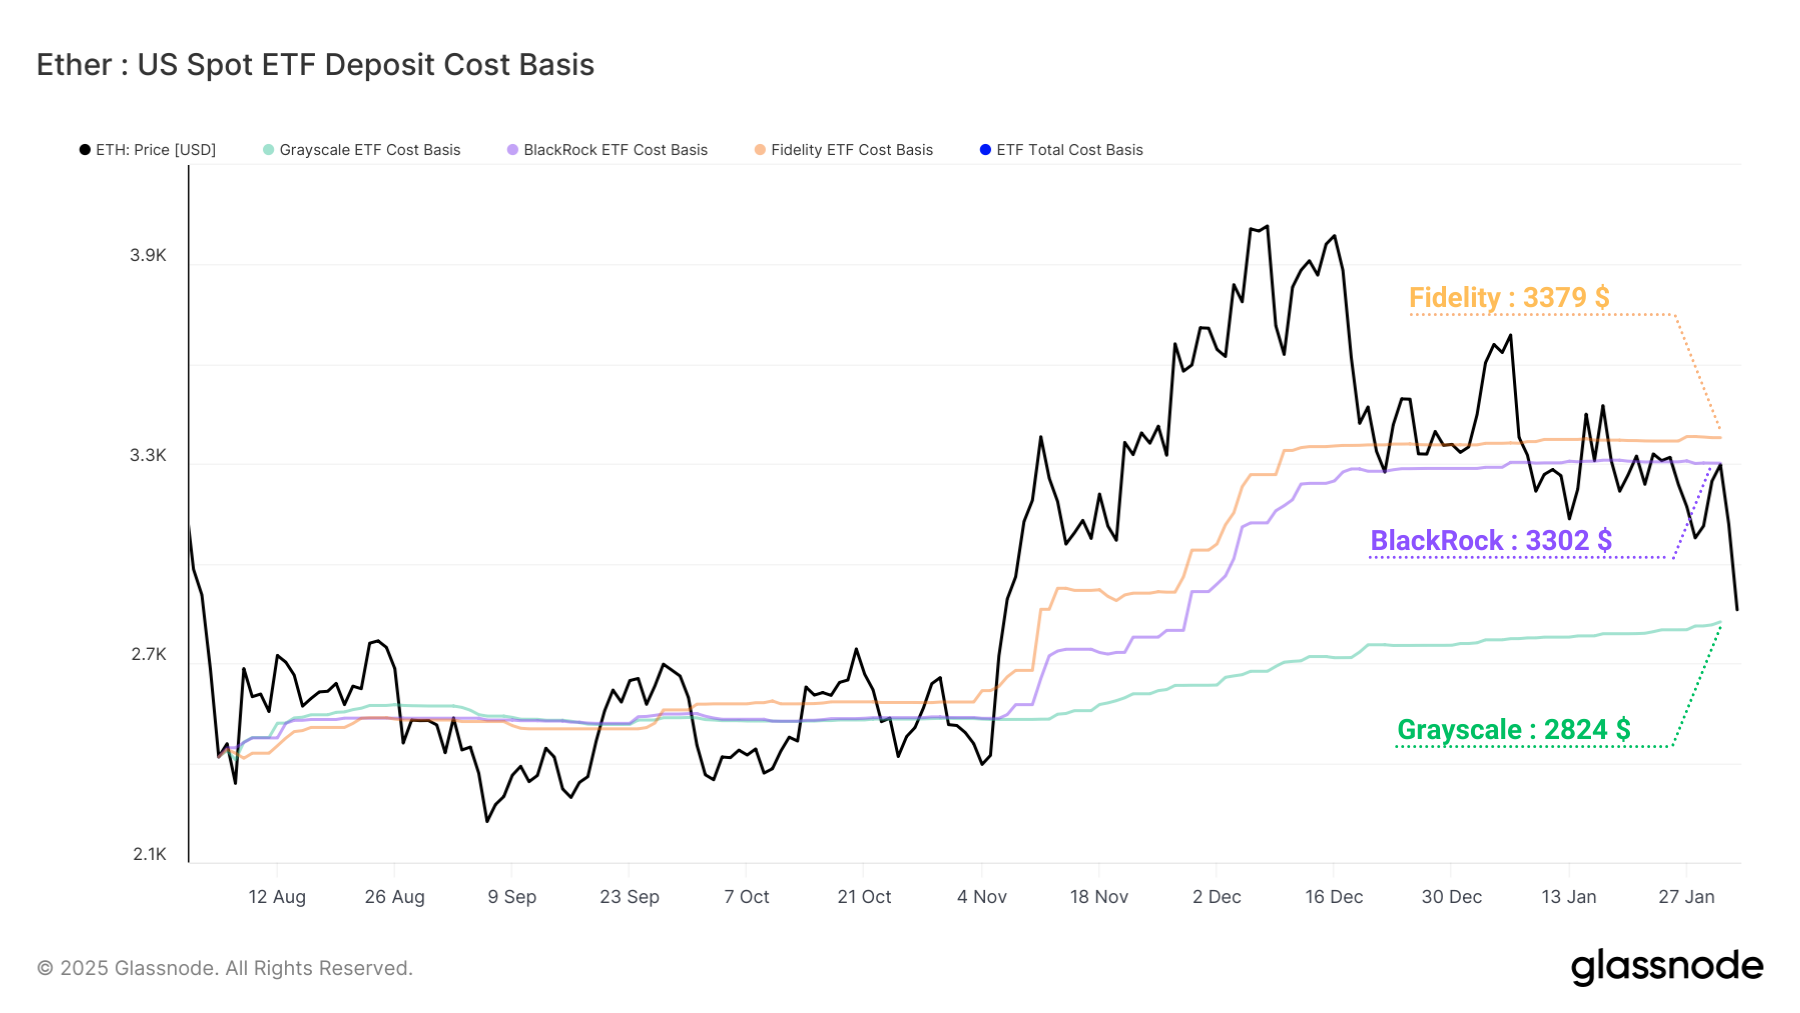The width and height of the screenshot is (1800, 1013).
Task: Click the blue ETF Total legend dot
Action: click(983, 150)
